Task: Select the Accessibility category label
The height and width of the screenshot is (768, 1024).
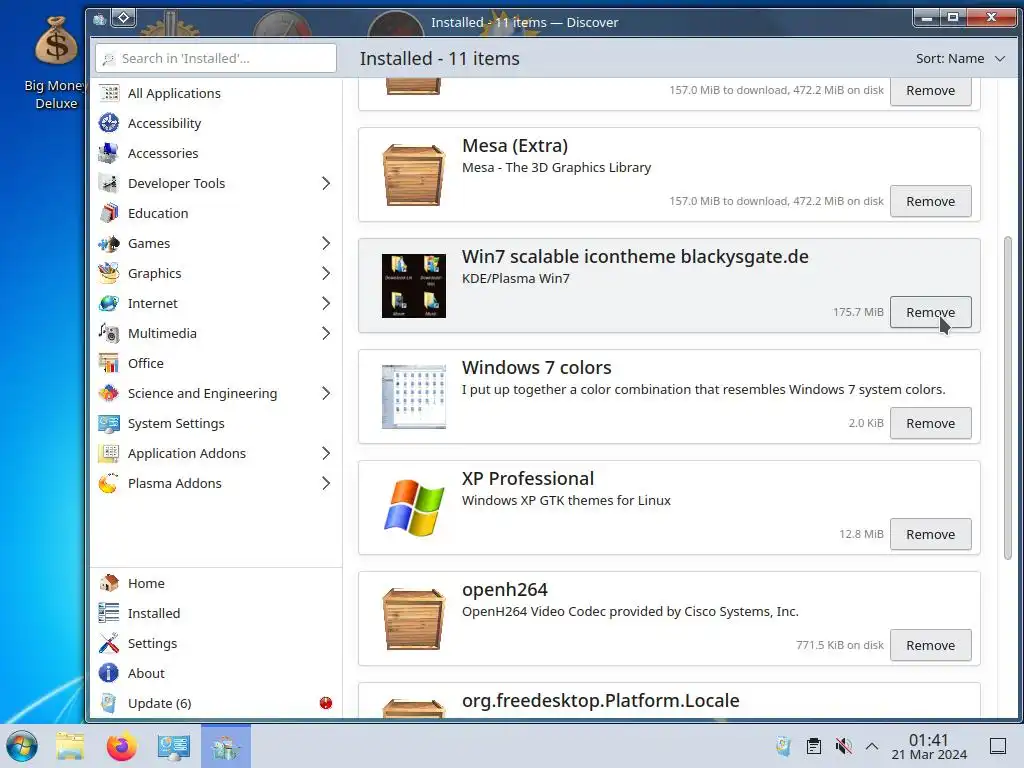Action: 165,123
